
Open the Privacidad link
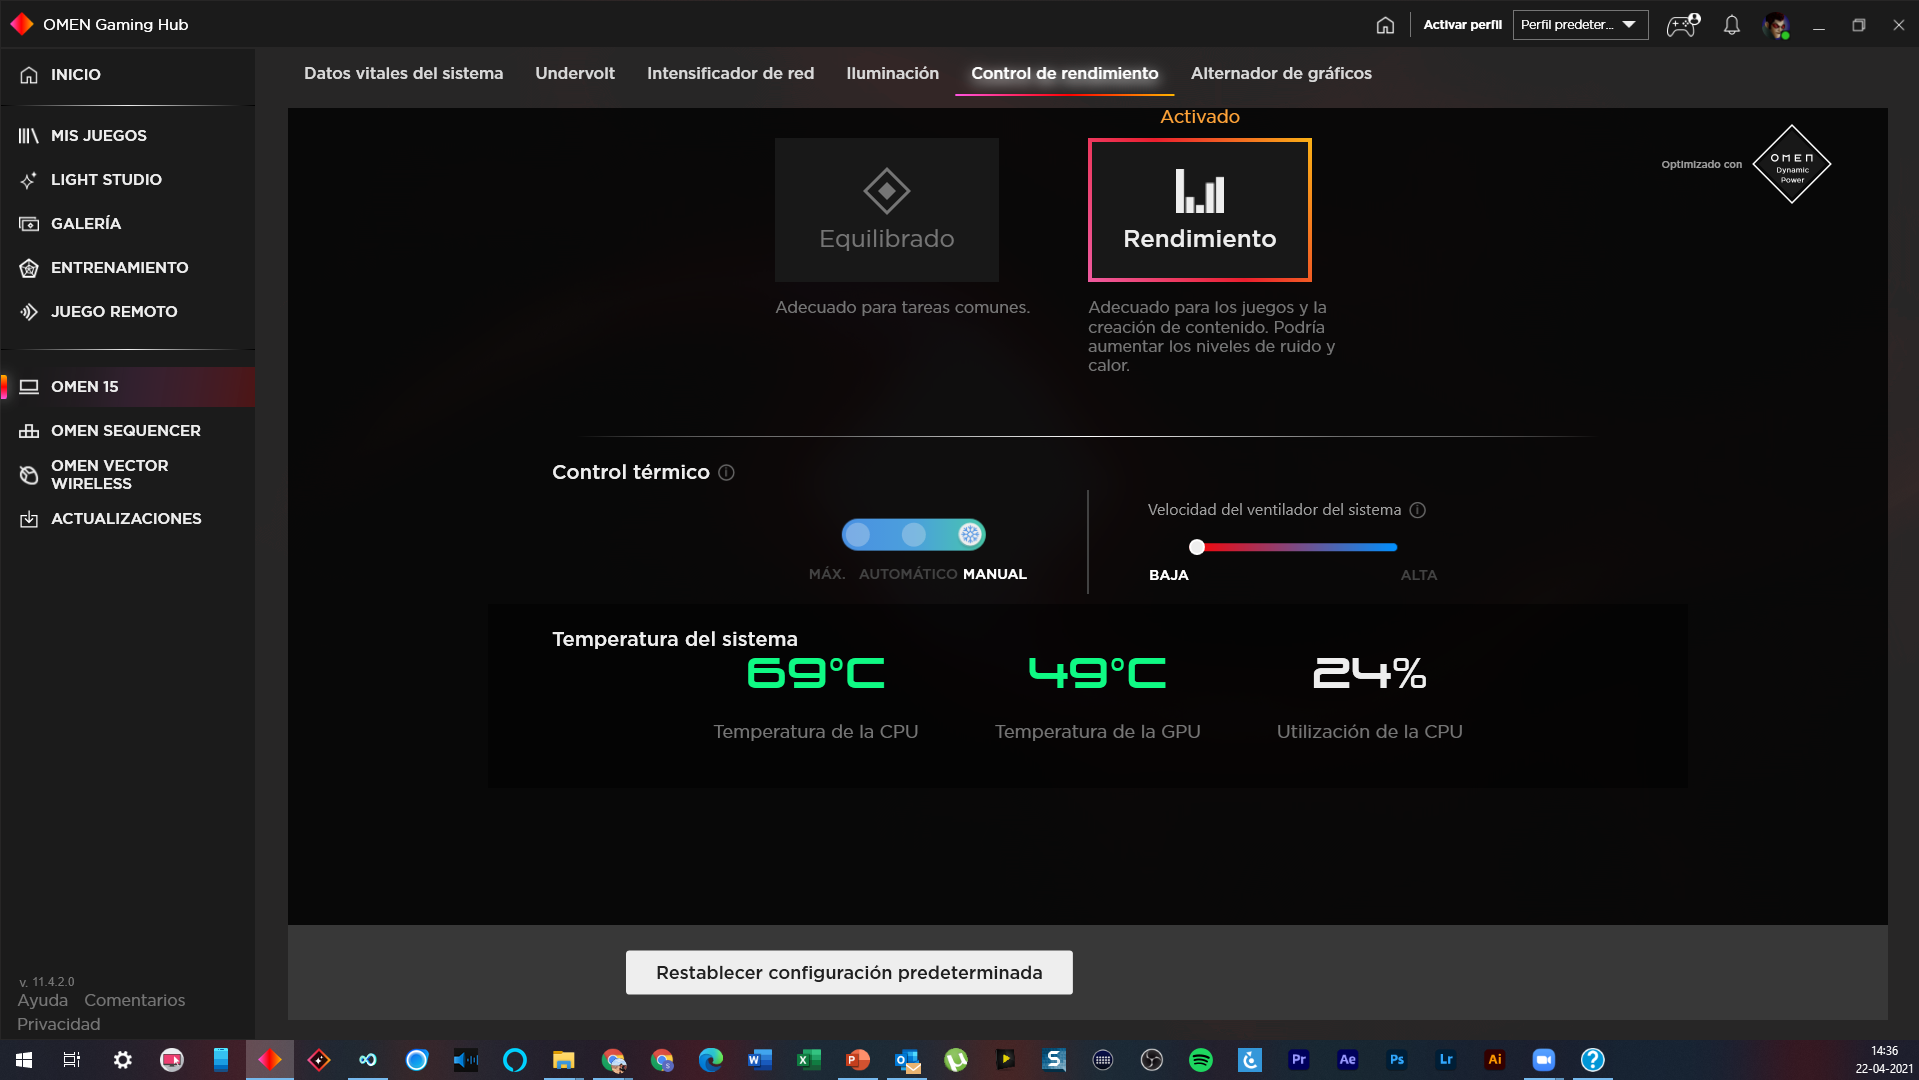point(59,1024)
